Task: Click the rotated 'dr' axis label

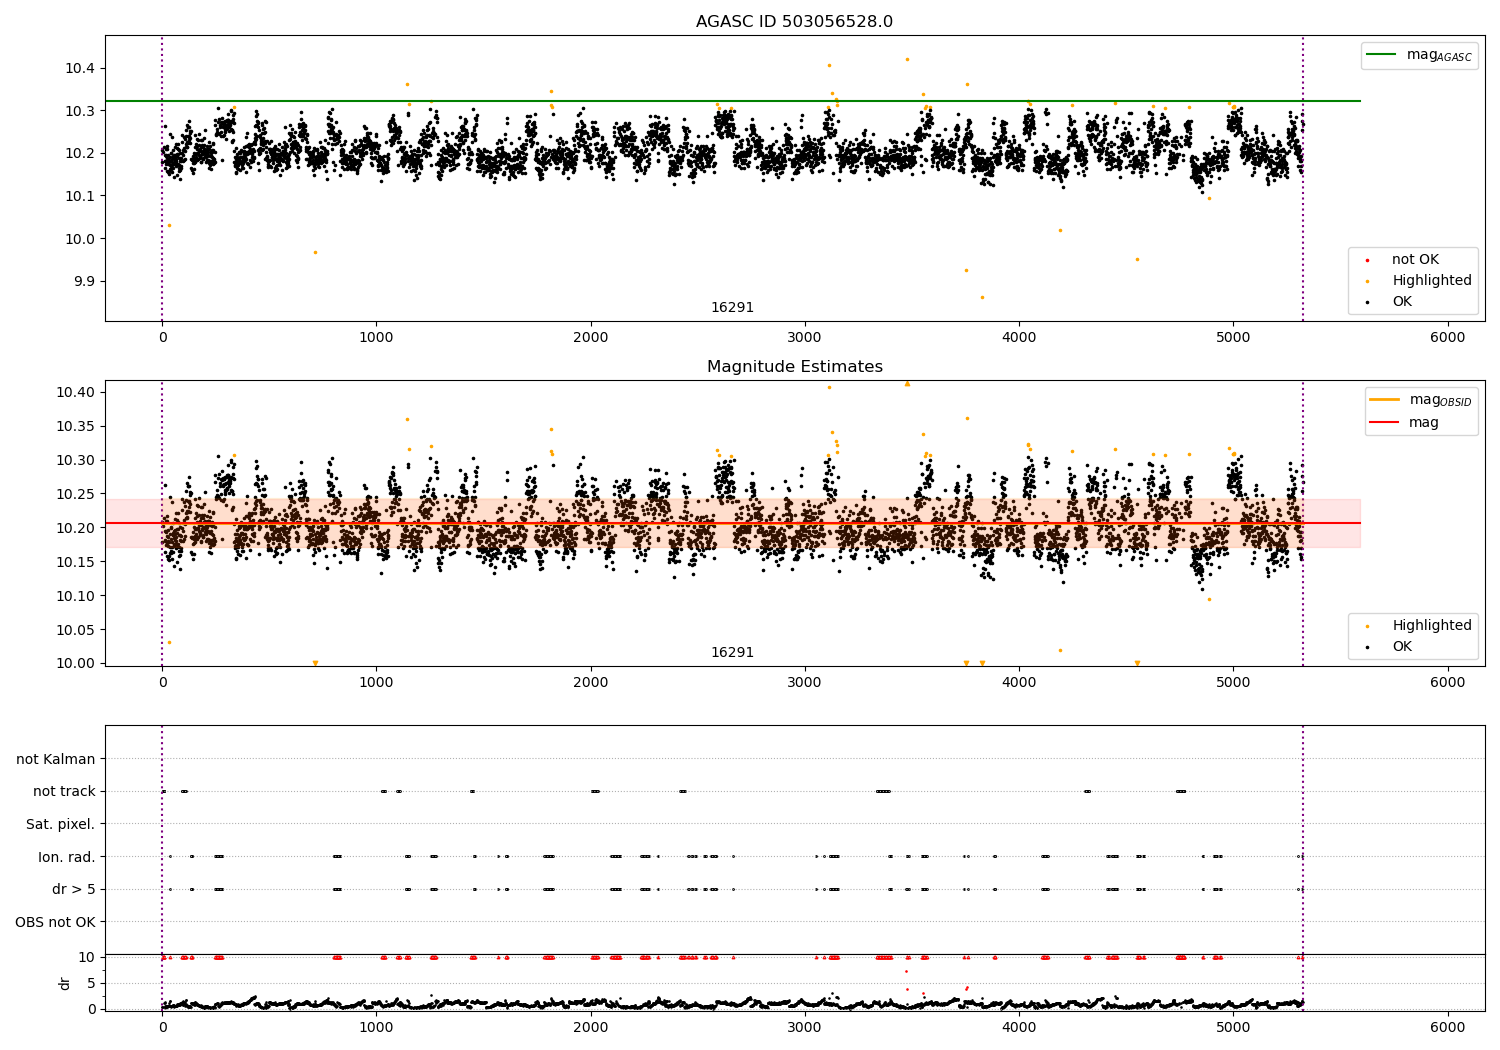Action: 65,983
